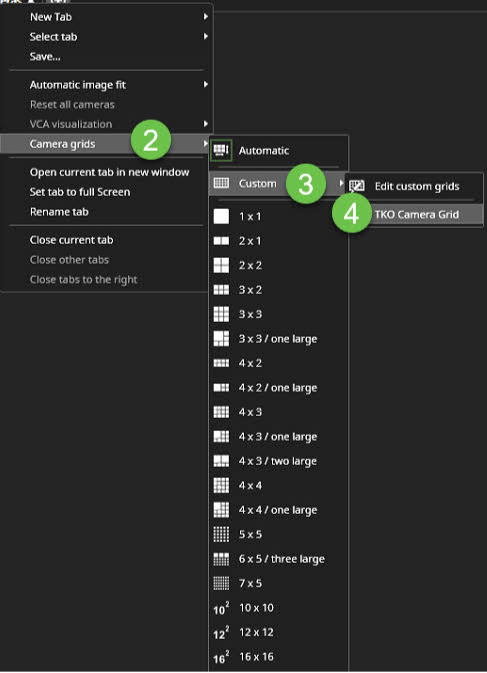Select Set tab to full Screen
487x673 pixels.
click(x=80, y=192)
